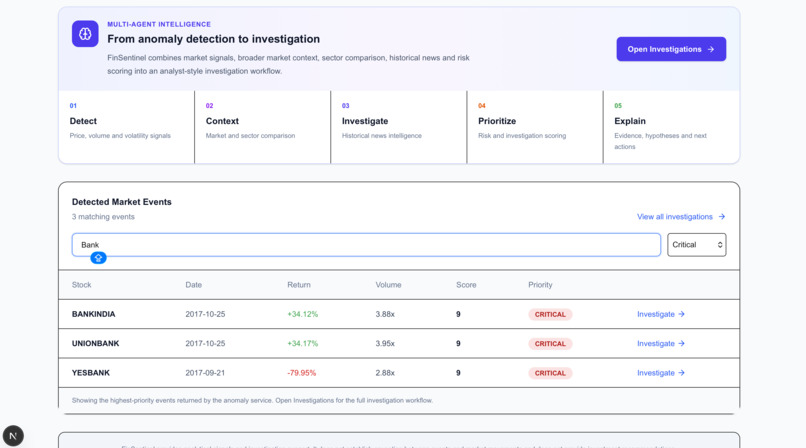Click the 2.88x volume value
Image resolution: width=806 pixels, height=448 pixels.
click(384, 373)
